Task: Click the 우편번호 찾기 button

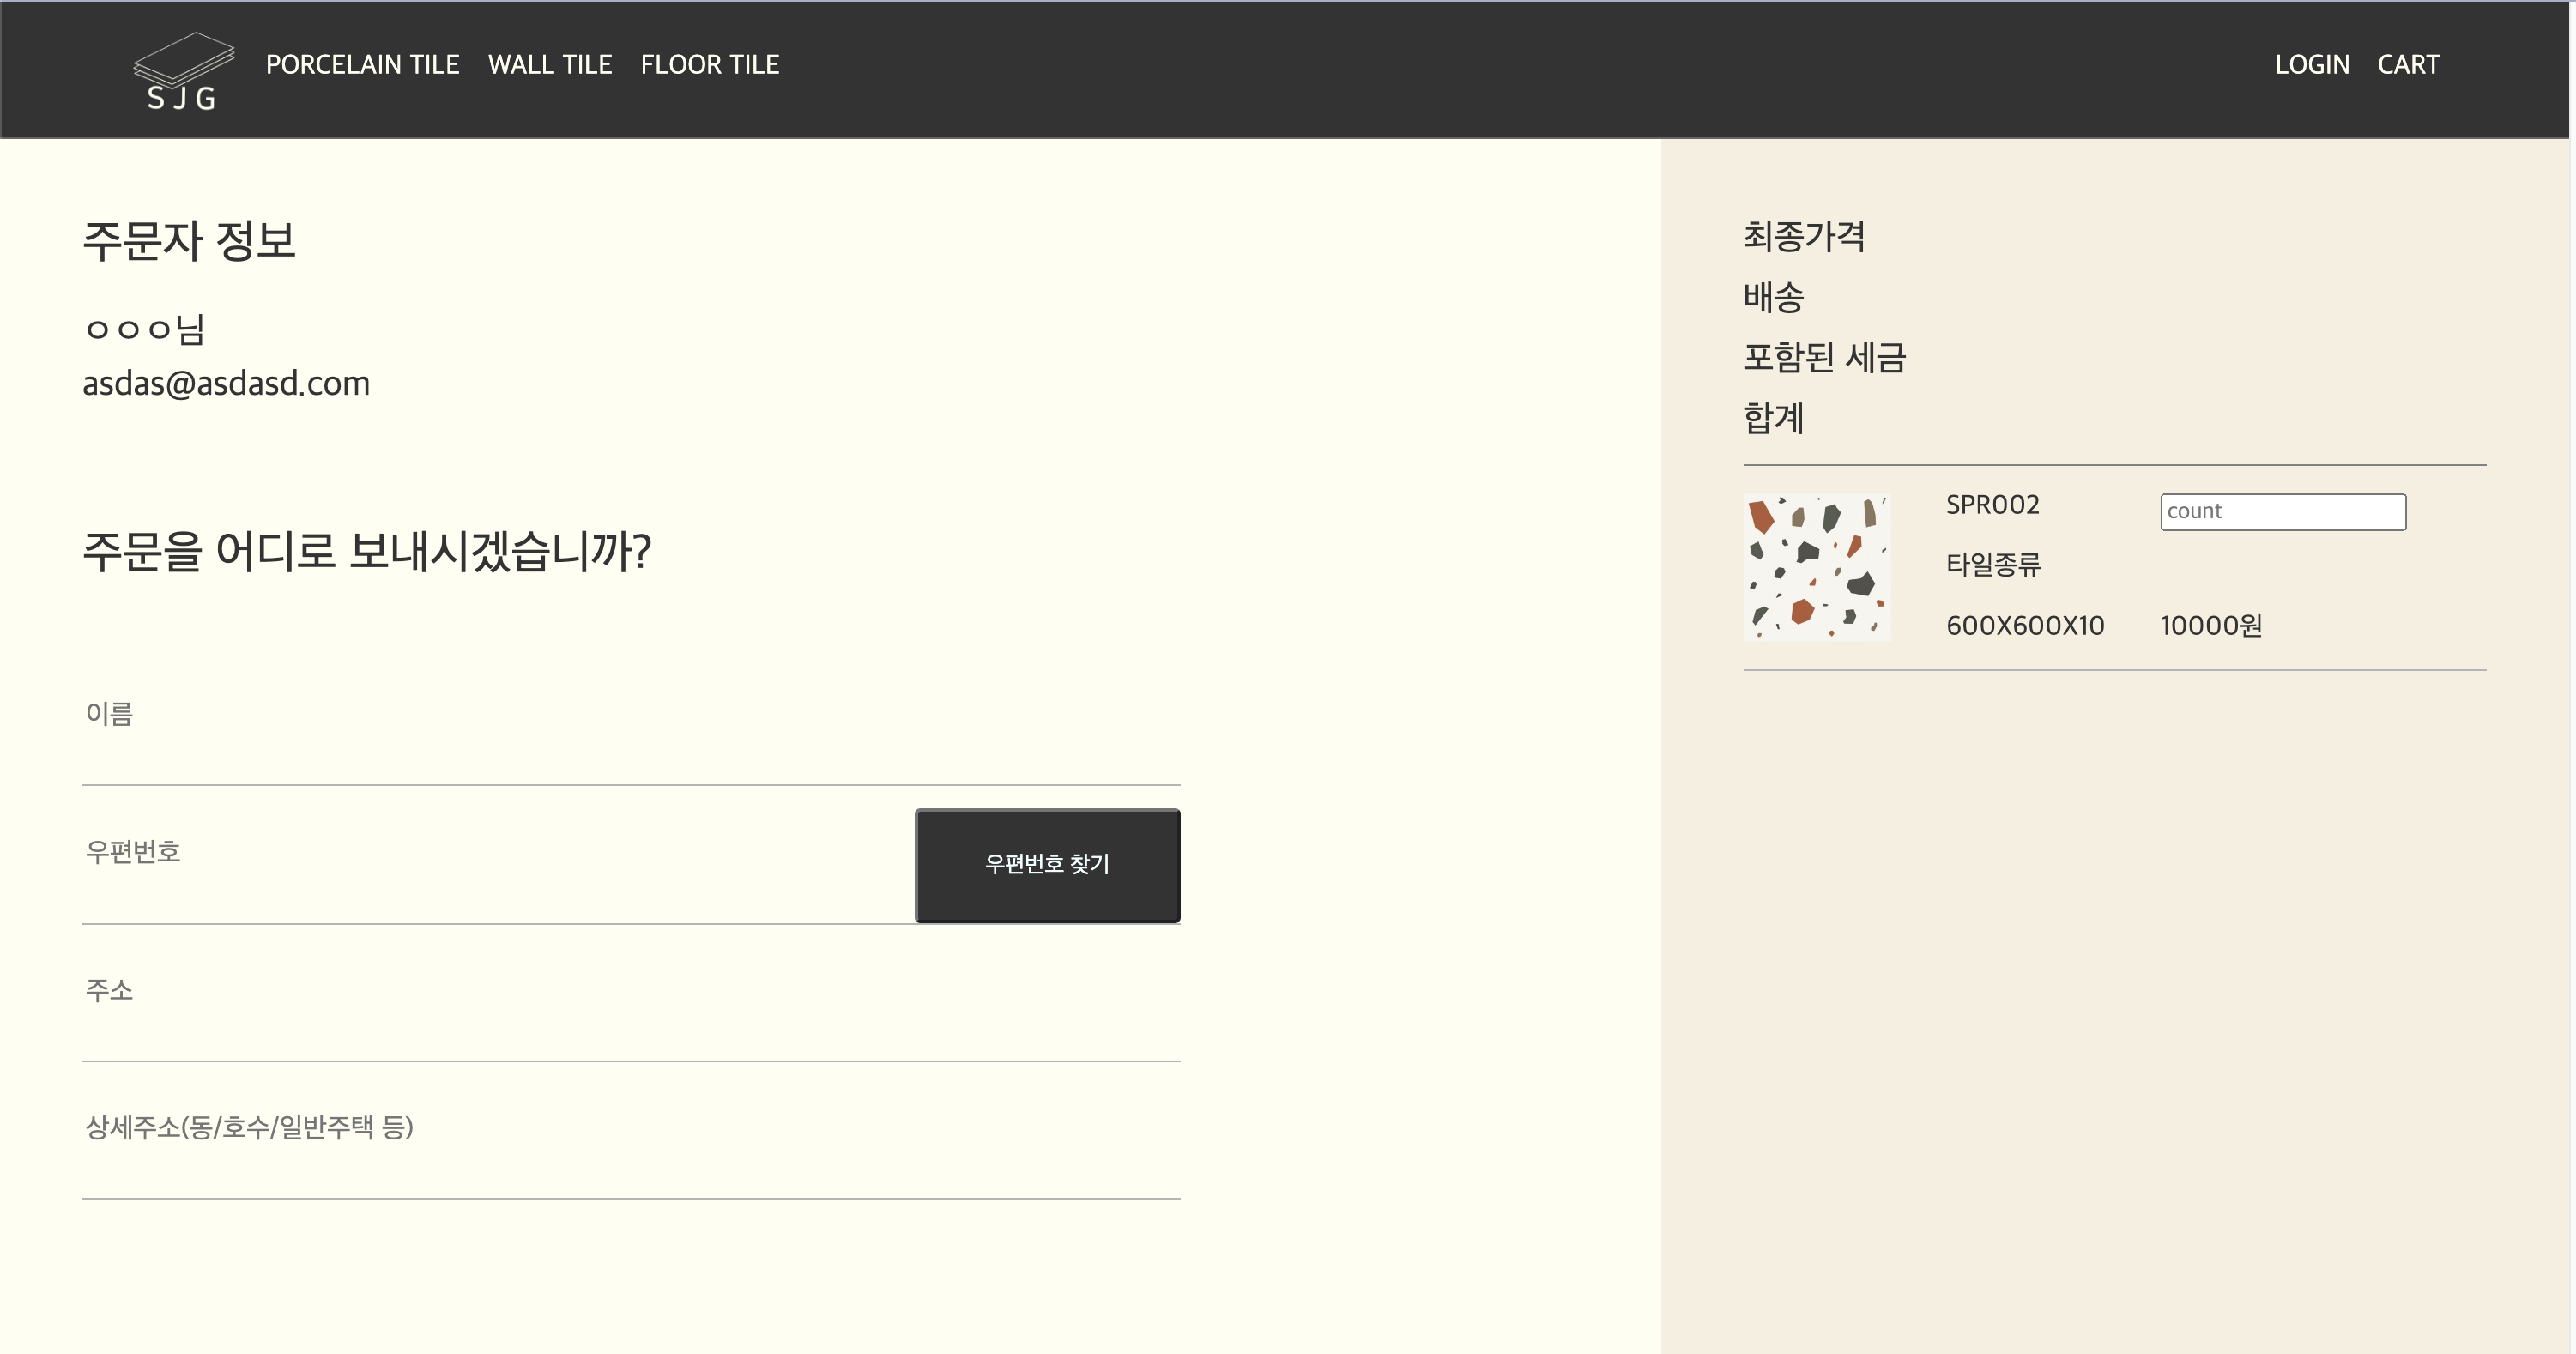Action: click(1047, 865)
